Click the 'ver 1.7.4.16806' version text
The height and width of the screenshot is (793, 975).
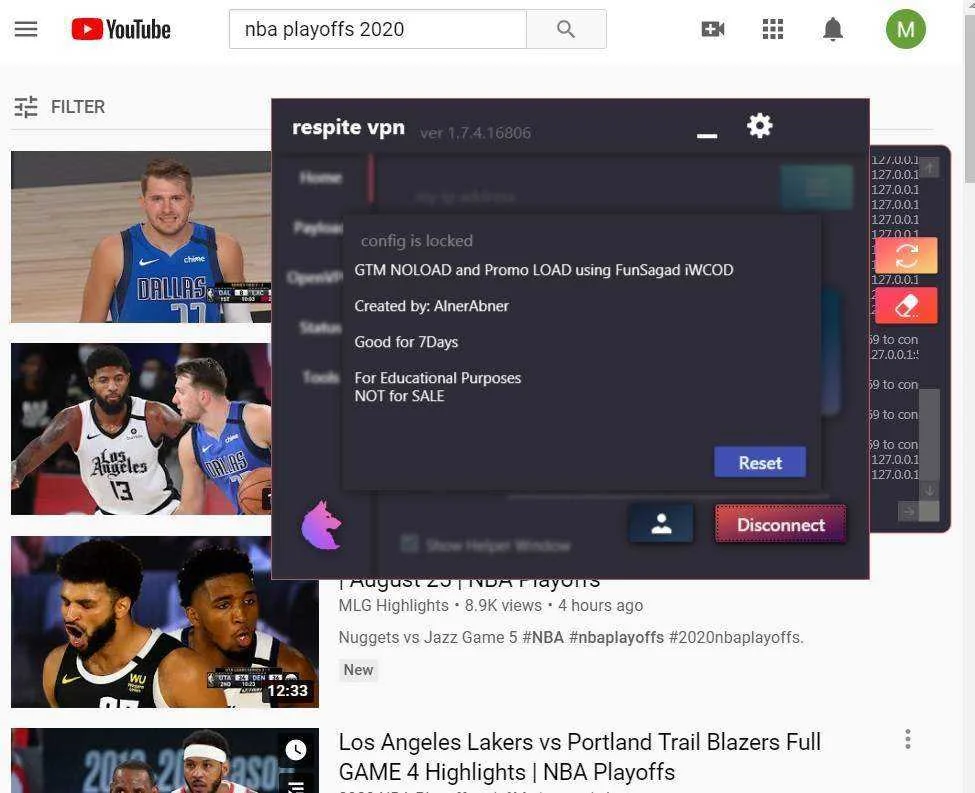pyautogui.click(x=475, y=132)
